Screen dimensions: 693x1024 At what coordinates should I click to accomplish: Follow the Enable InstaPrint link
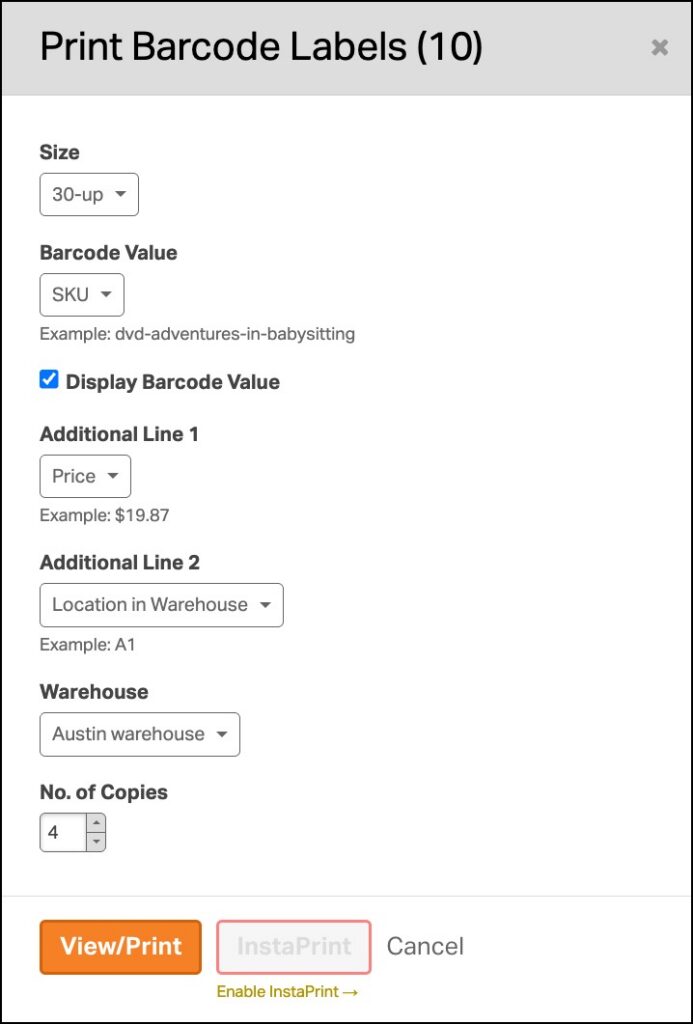coord(287,991)
